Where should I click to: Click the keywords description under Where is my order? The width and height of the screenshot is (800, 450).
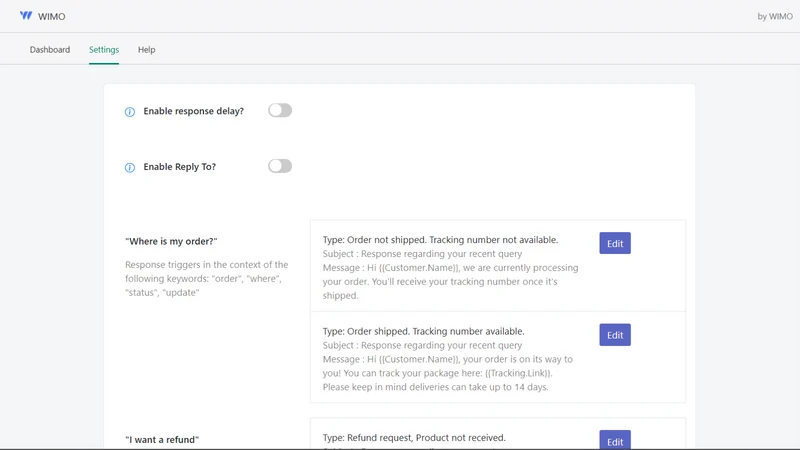(207, 279)
